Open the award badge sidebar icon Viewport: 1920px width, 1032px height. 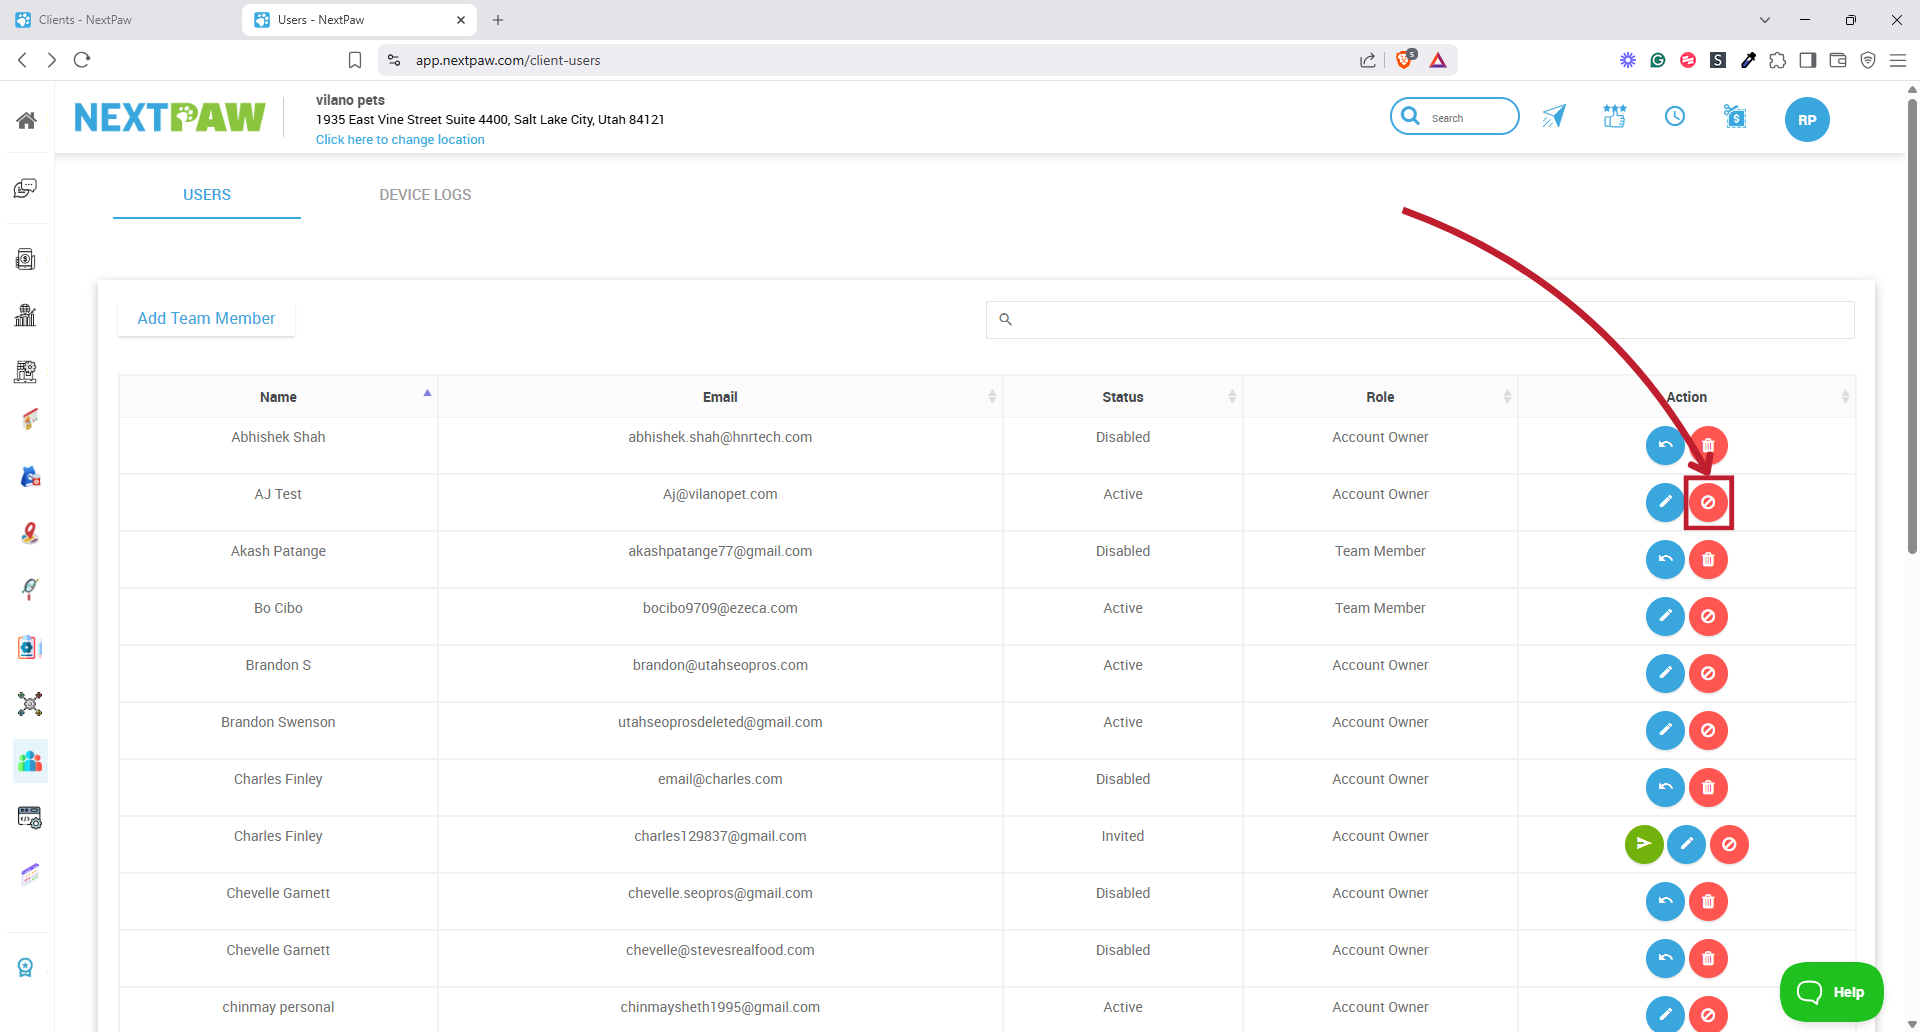click(26, 967)
